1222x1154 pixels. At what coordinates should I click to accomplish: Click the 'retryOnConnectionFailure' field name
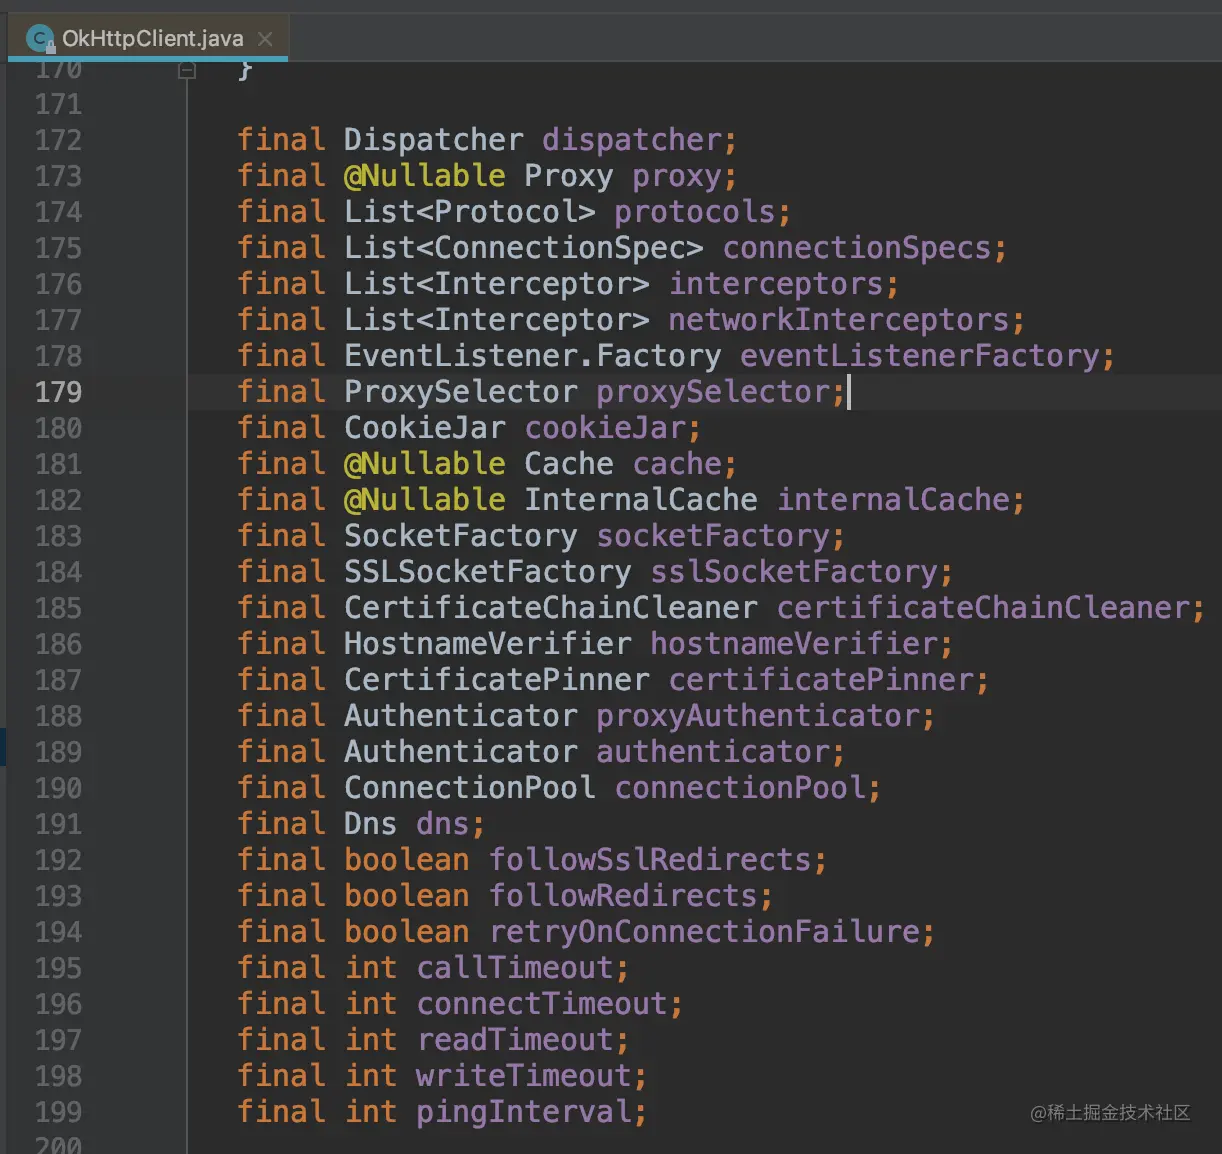704,932
